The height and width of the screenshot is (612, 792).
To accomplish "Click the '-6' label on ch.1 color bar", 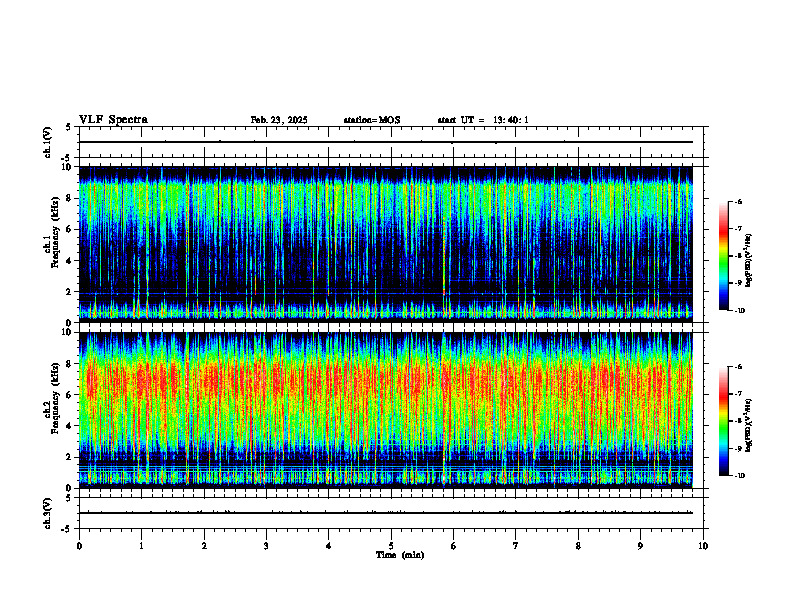I will [738, 202].
